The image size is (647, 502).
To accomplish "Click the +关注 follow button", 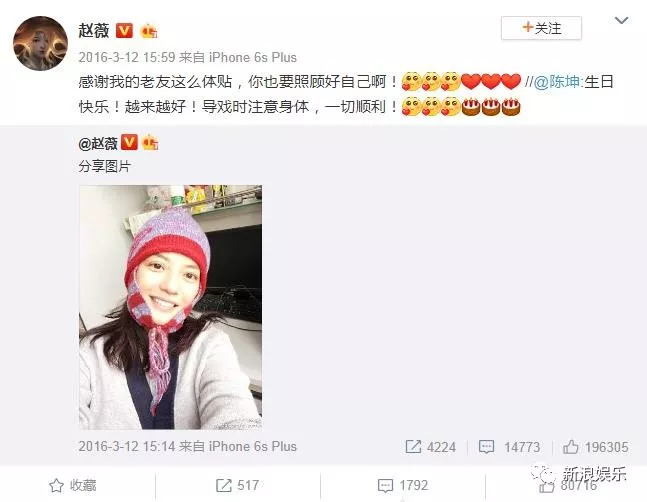I will point(541,28).
